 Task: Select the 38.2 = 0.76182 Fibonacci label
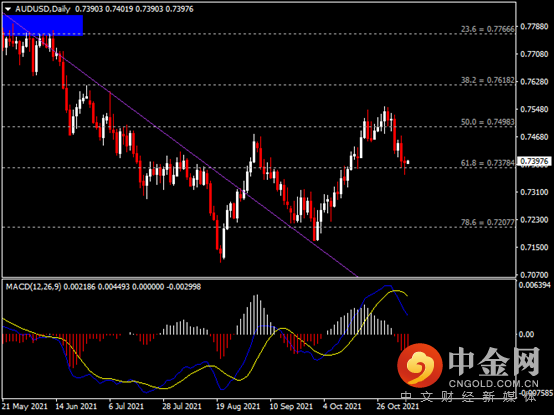pyautogui.click(x=488, y=80)
